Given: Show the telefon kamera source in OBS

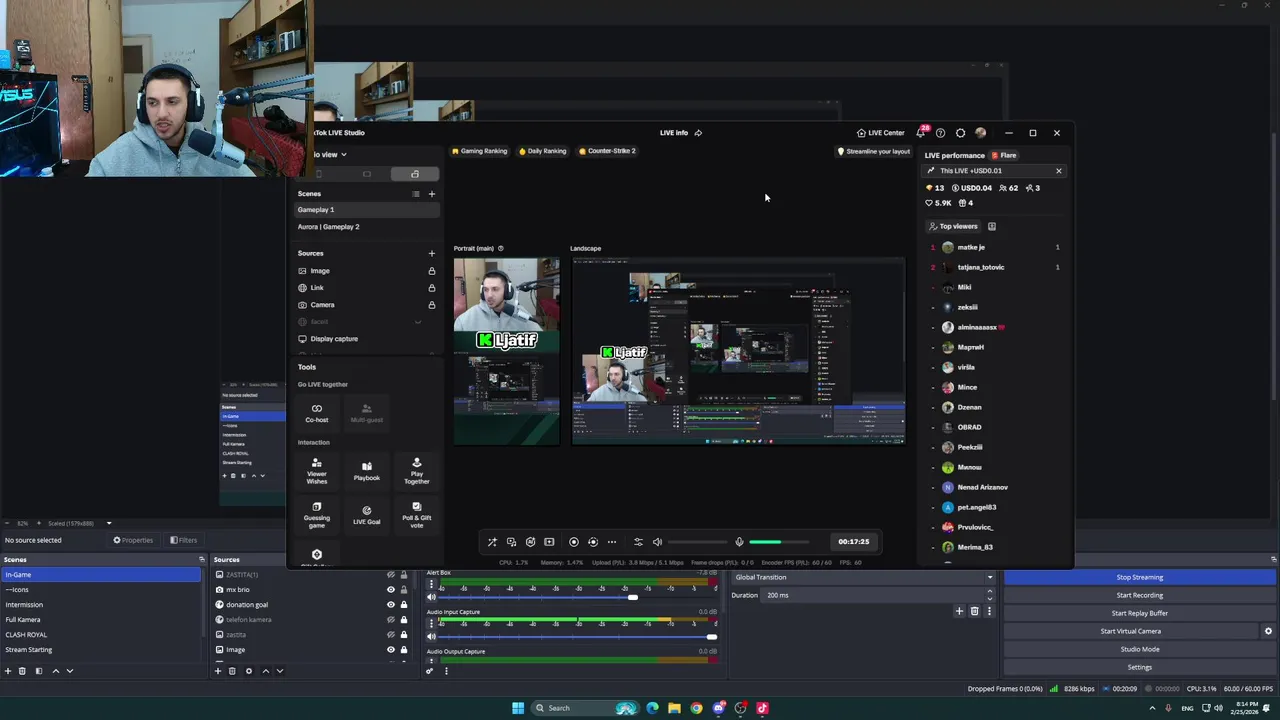Looking at the screenshot, I should (391, 620).
